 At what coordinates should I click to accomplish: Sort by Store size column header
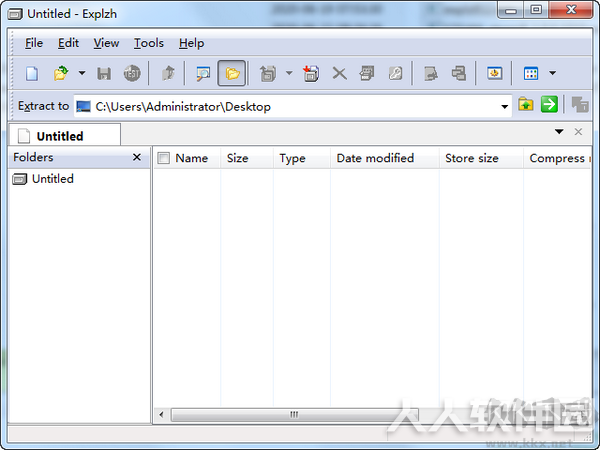481,158
